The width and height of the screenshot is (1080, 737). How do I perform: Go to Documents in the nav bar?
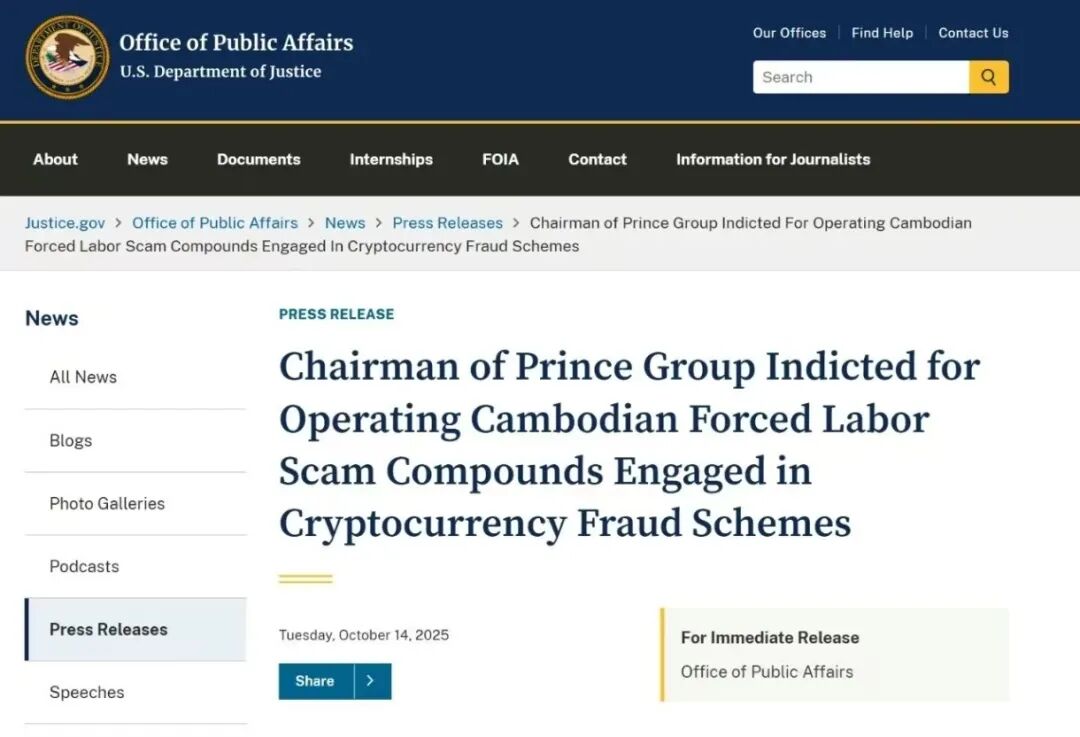[258, 159]
